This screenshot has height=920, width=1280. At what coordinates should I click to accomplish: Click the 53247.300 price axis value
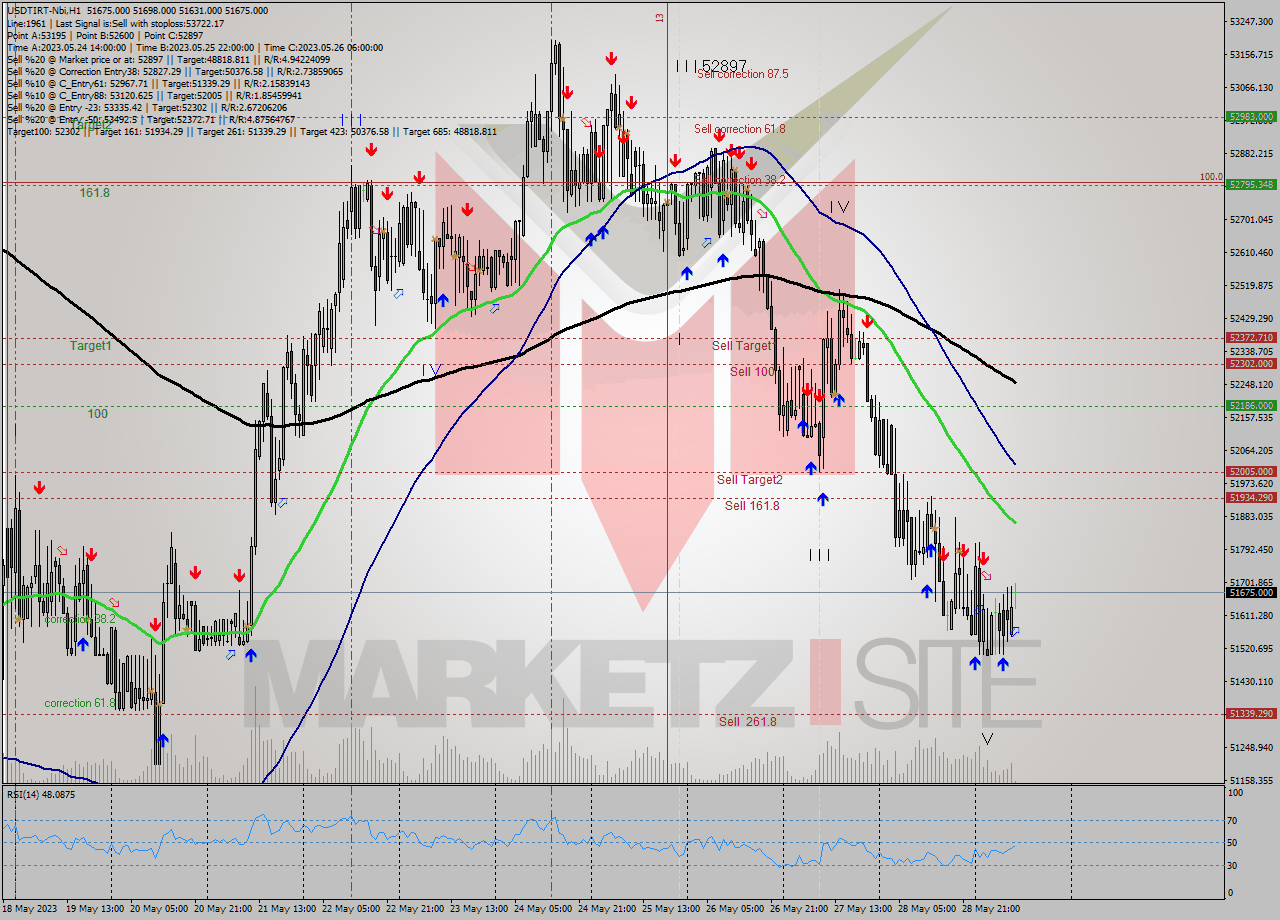click(1252, 21)
